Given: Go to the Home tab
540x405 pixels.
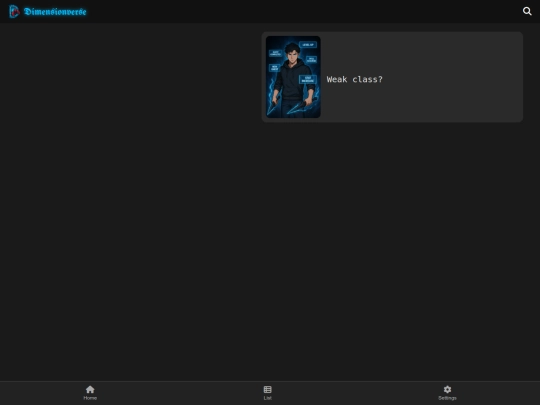Looking at the screenshot, I should 90,393.
